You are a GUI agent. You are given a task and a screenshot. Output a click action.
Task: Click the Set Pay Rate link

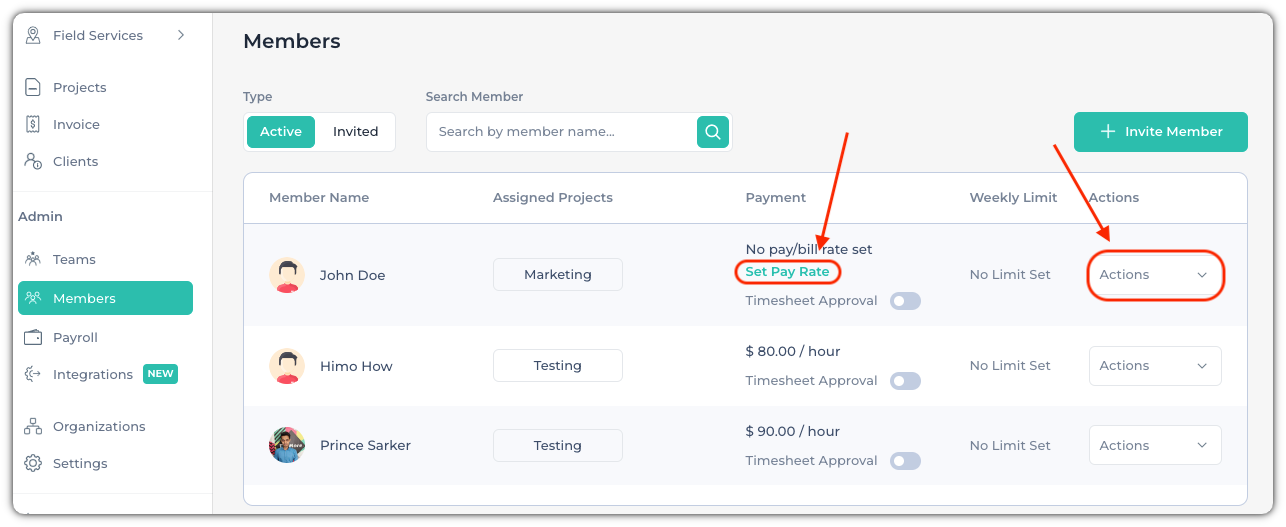point(787,272)
